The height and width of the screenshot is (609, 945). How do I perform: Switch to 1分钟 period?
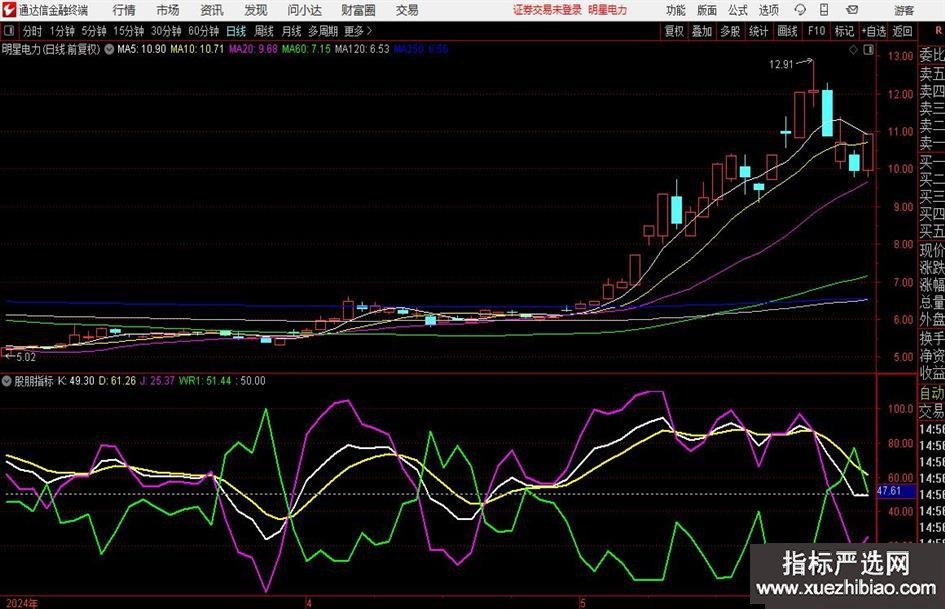(62, 31)
